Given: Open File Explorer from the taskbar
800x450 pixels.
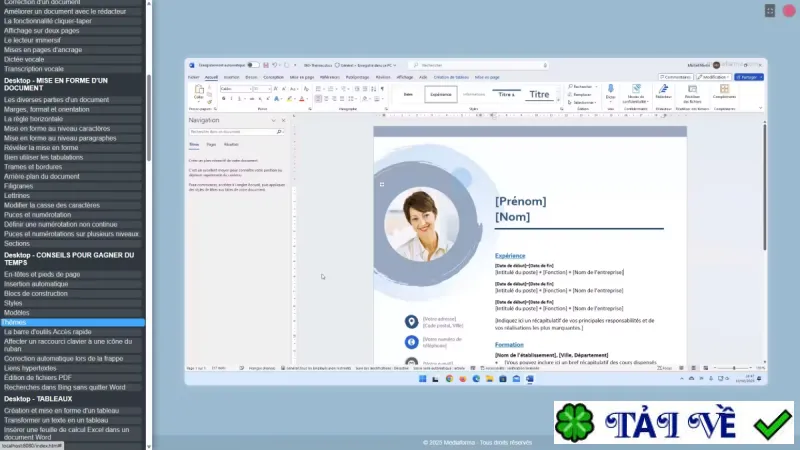Looking at the screenshot, I should click(489, 379).
